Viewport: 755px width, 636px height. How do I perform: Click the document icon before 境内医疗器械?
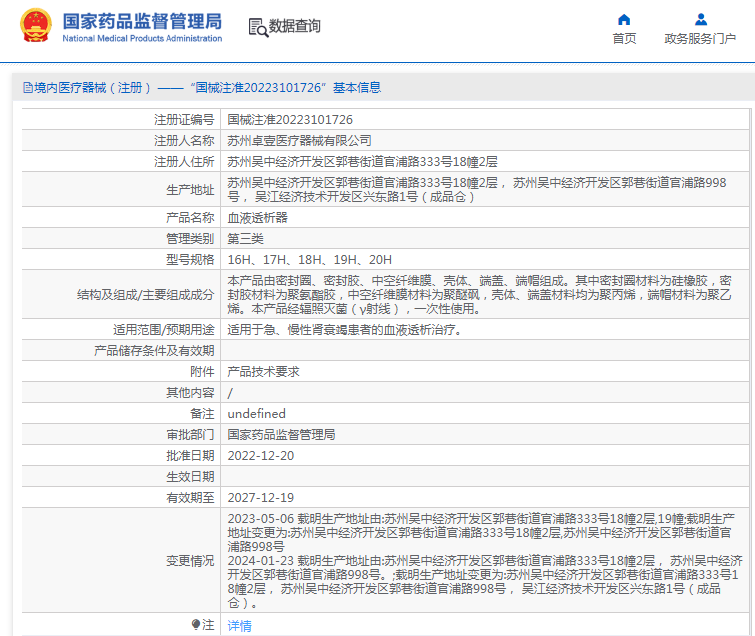28,88
